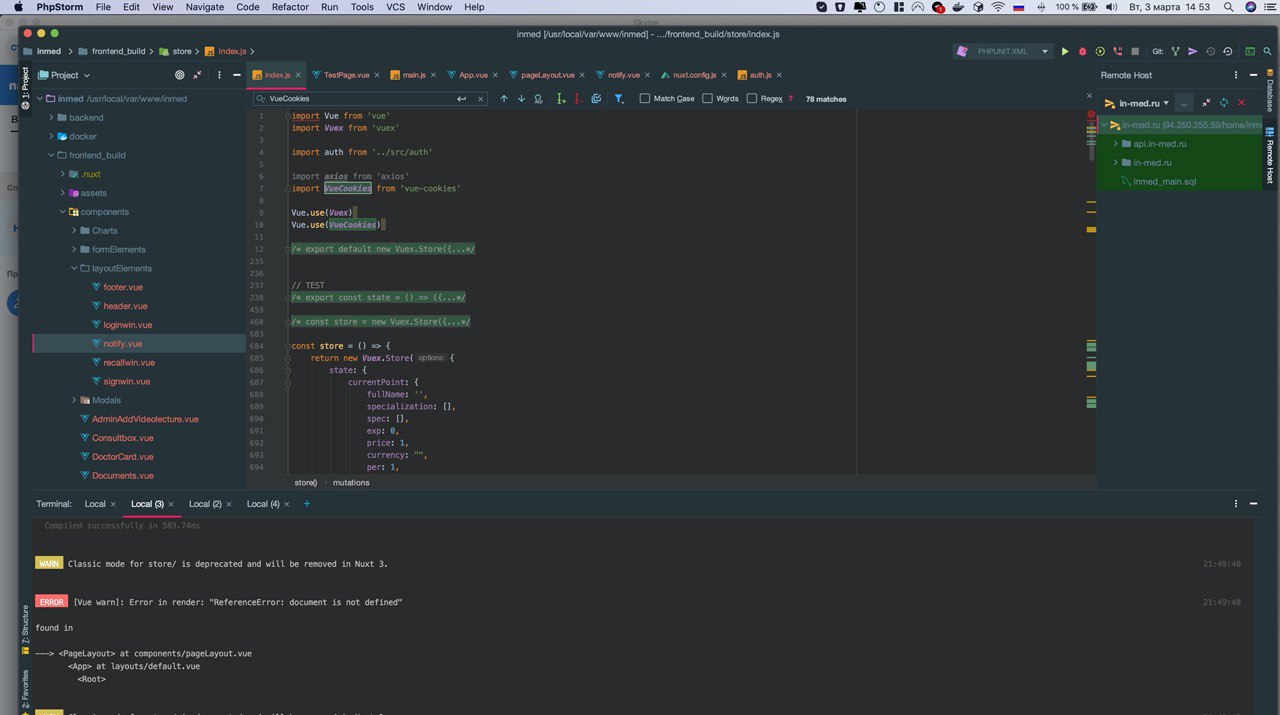Collapse the frontend_build folder
The height and width of the screenshot is (715, 1280).
click(51, 155)
